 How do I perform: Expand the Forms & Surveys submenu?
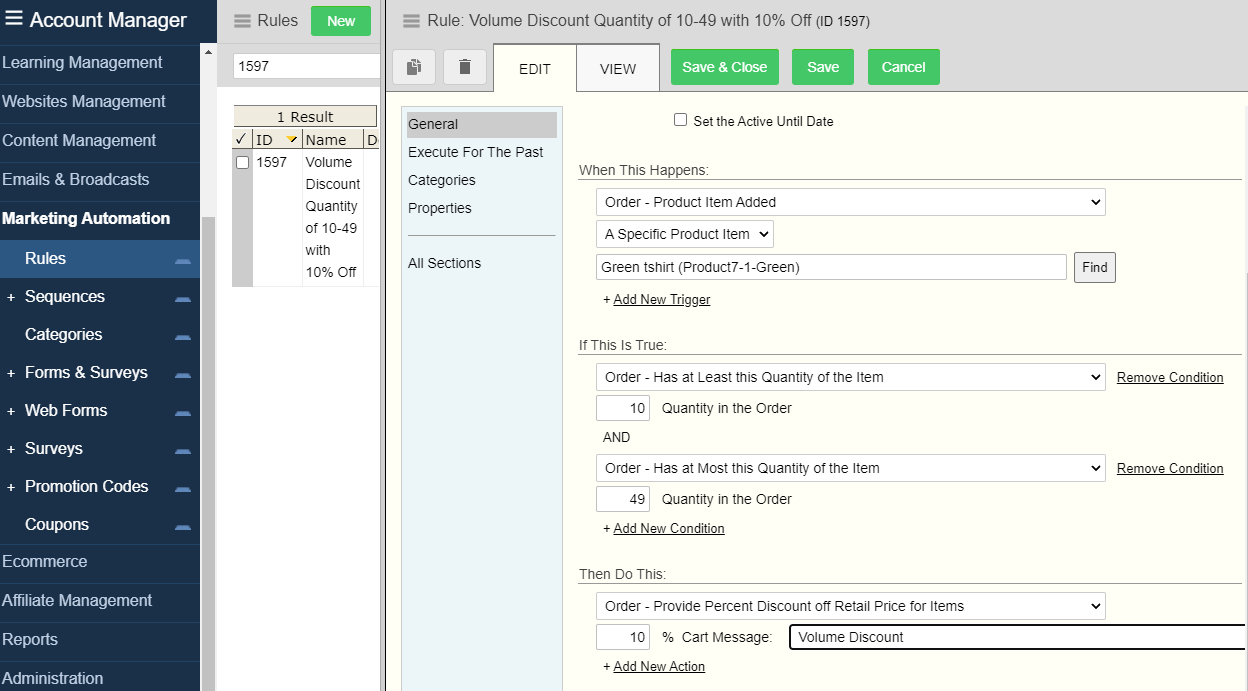(11, 373)
